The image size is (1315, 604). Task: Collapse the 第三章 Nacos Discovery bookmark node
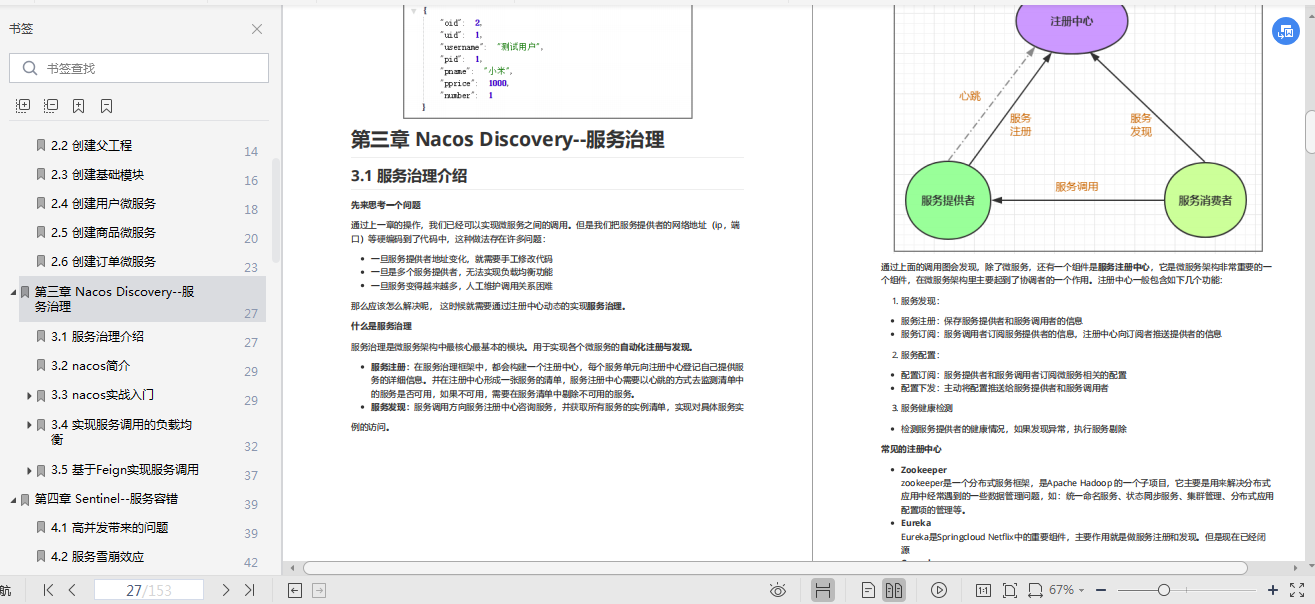pos(13,292)
